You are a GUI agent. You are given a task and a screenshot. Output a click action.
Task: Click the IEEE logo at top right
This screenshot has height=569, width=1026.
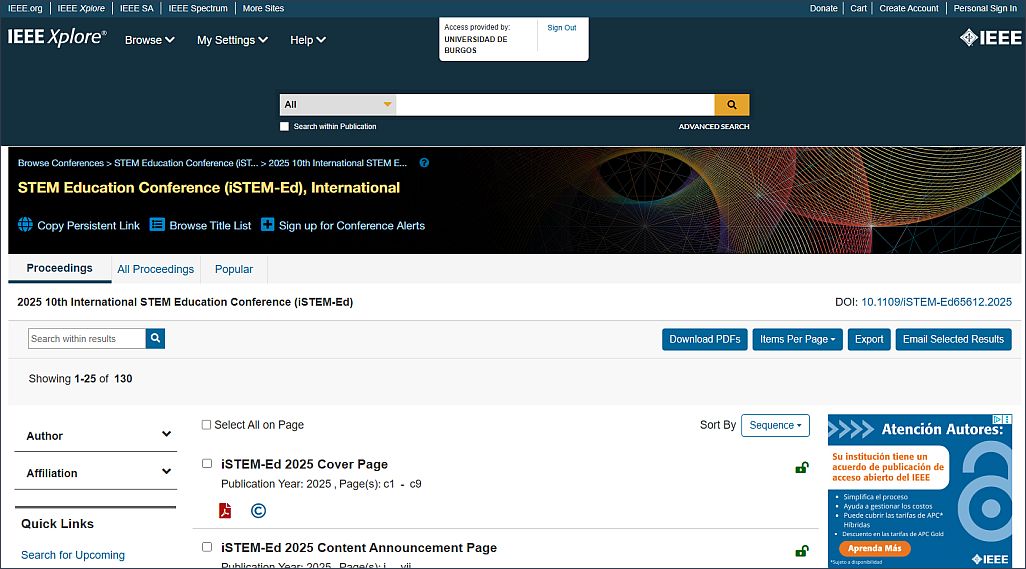(990, 38)
